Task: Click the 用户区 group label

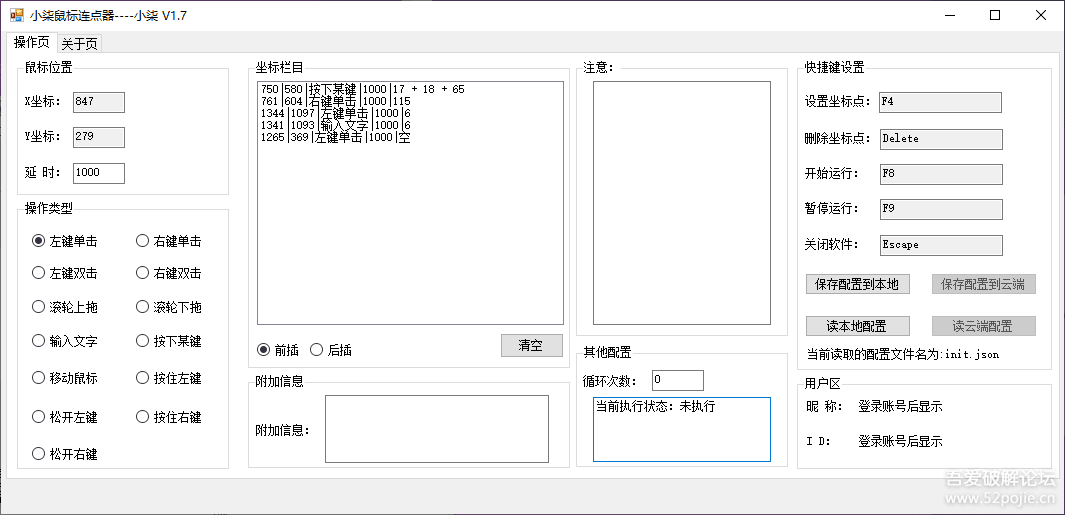Action: tap(823, 384)
